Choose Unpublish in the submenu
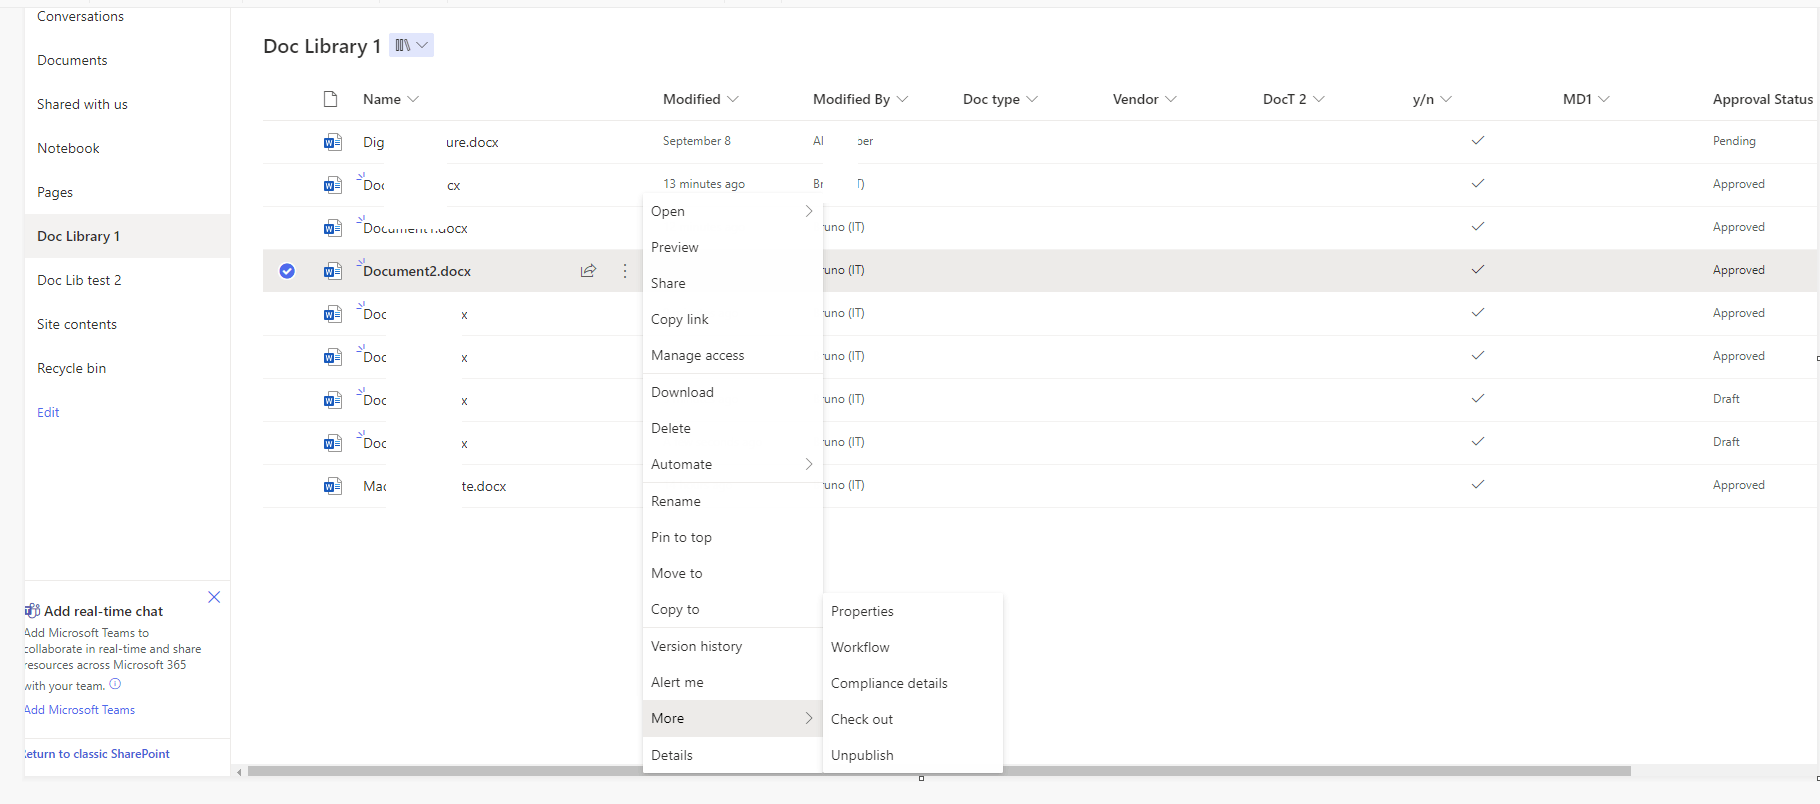This screenshot has height=804, width=1820. (x=912, y=755)
